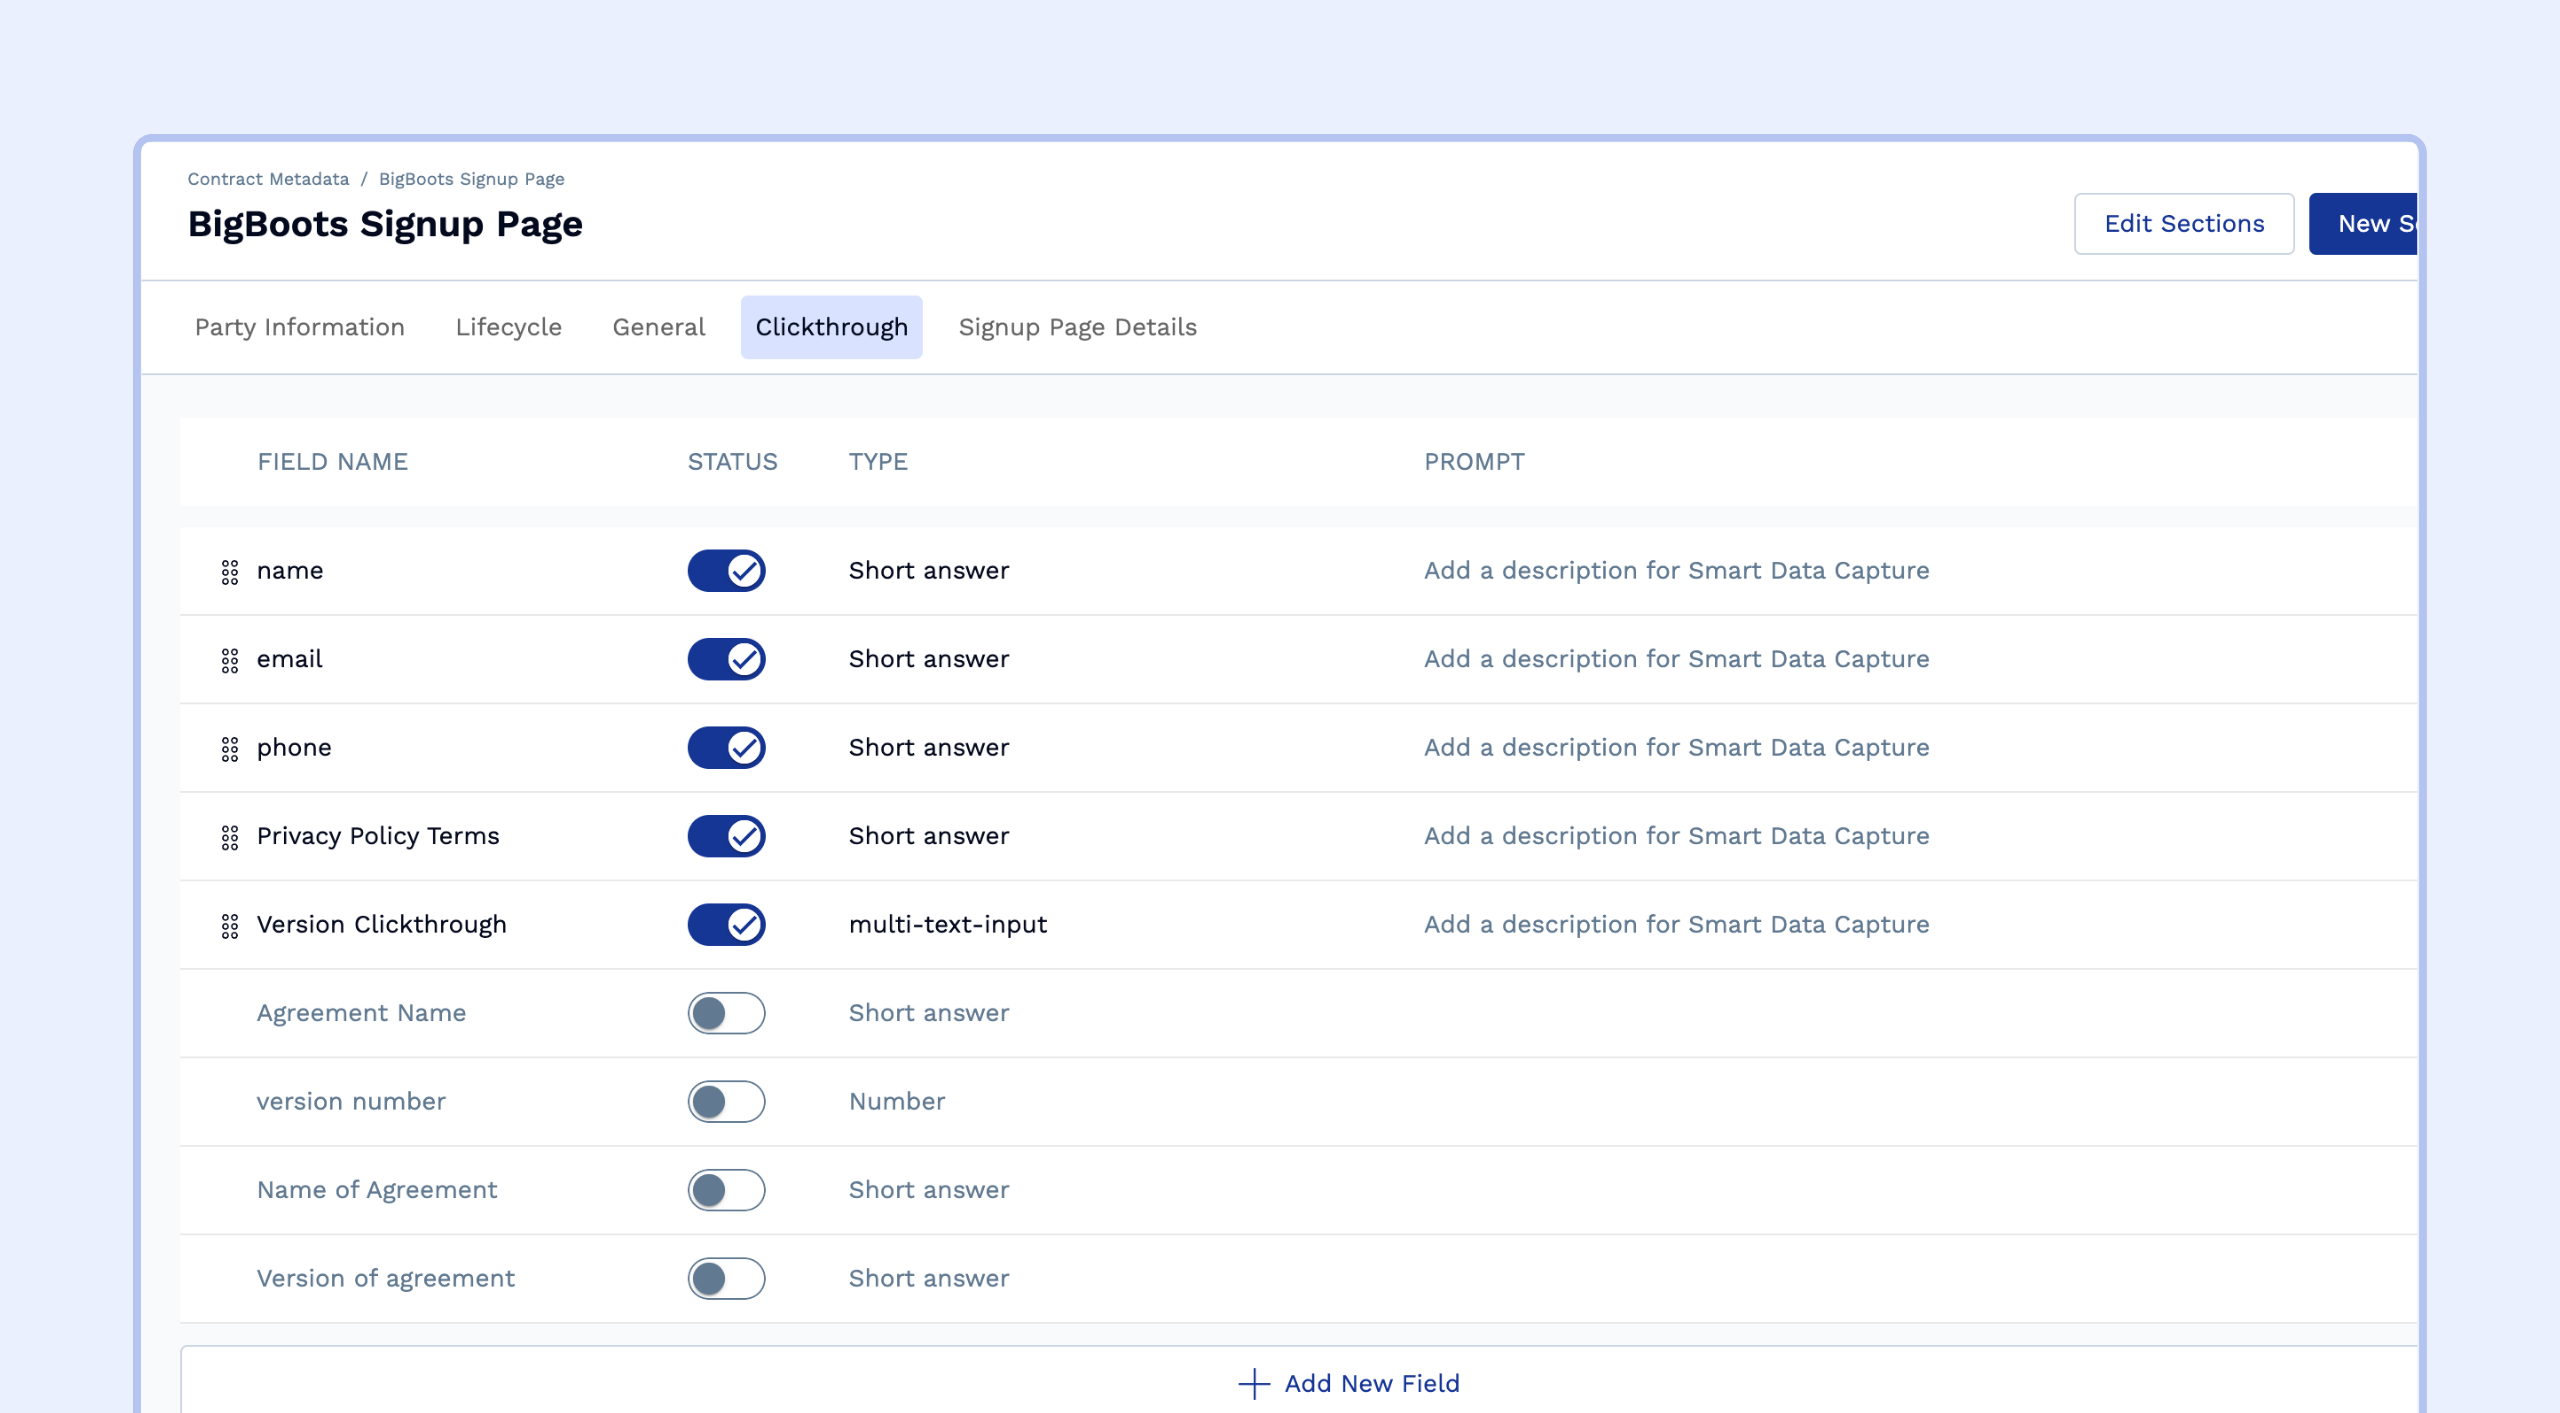
Task: Disable the name field toggle
Action: click(x=726, y=571)
